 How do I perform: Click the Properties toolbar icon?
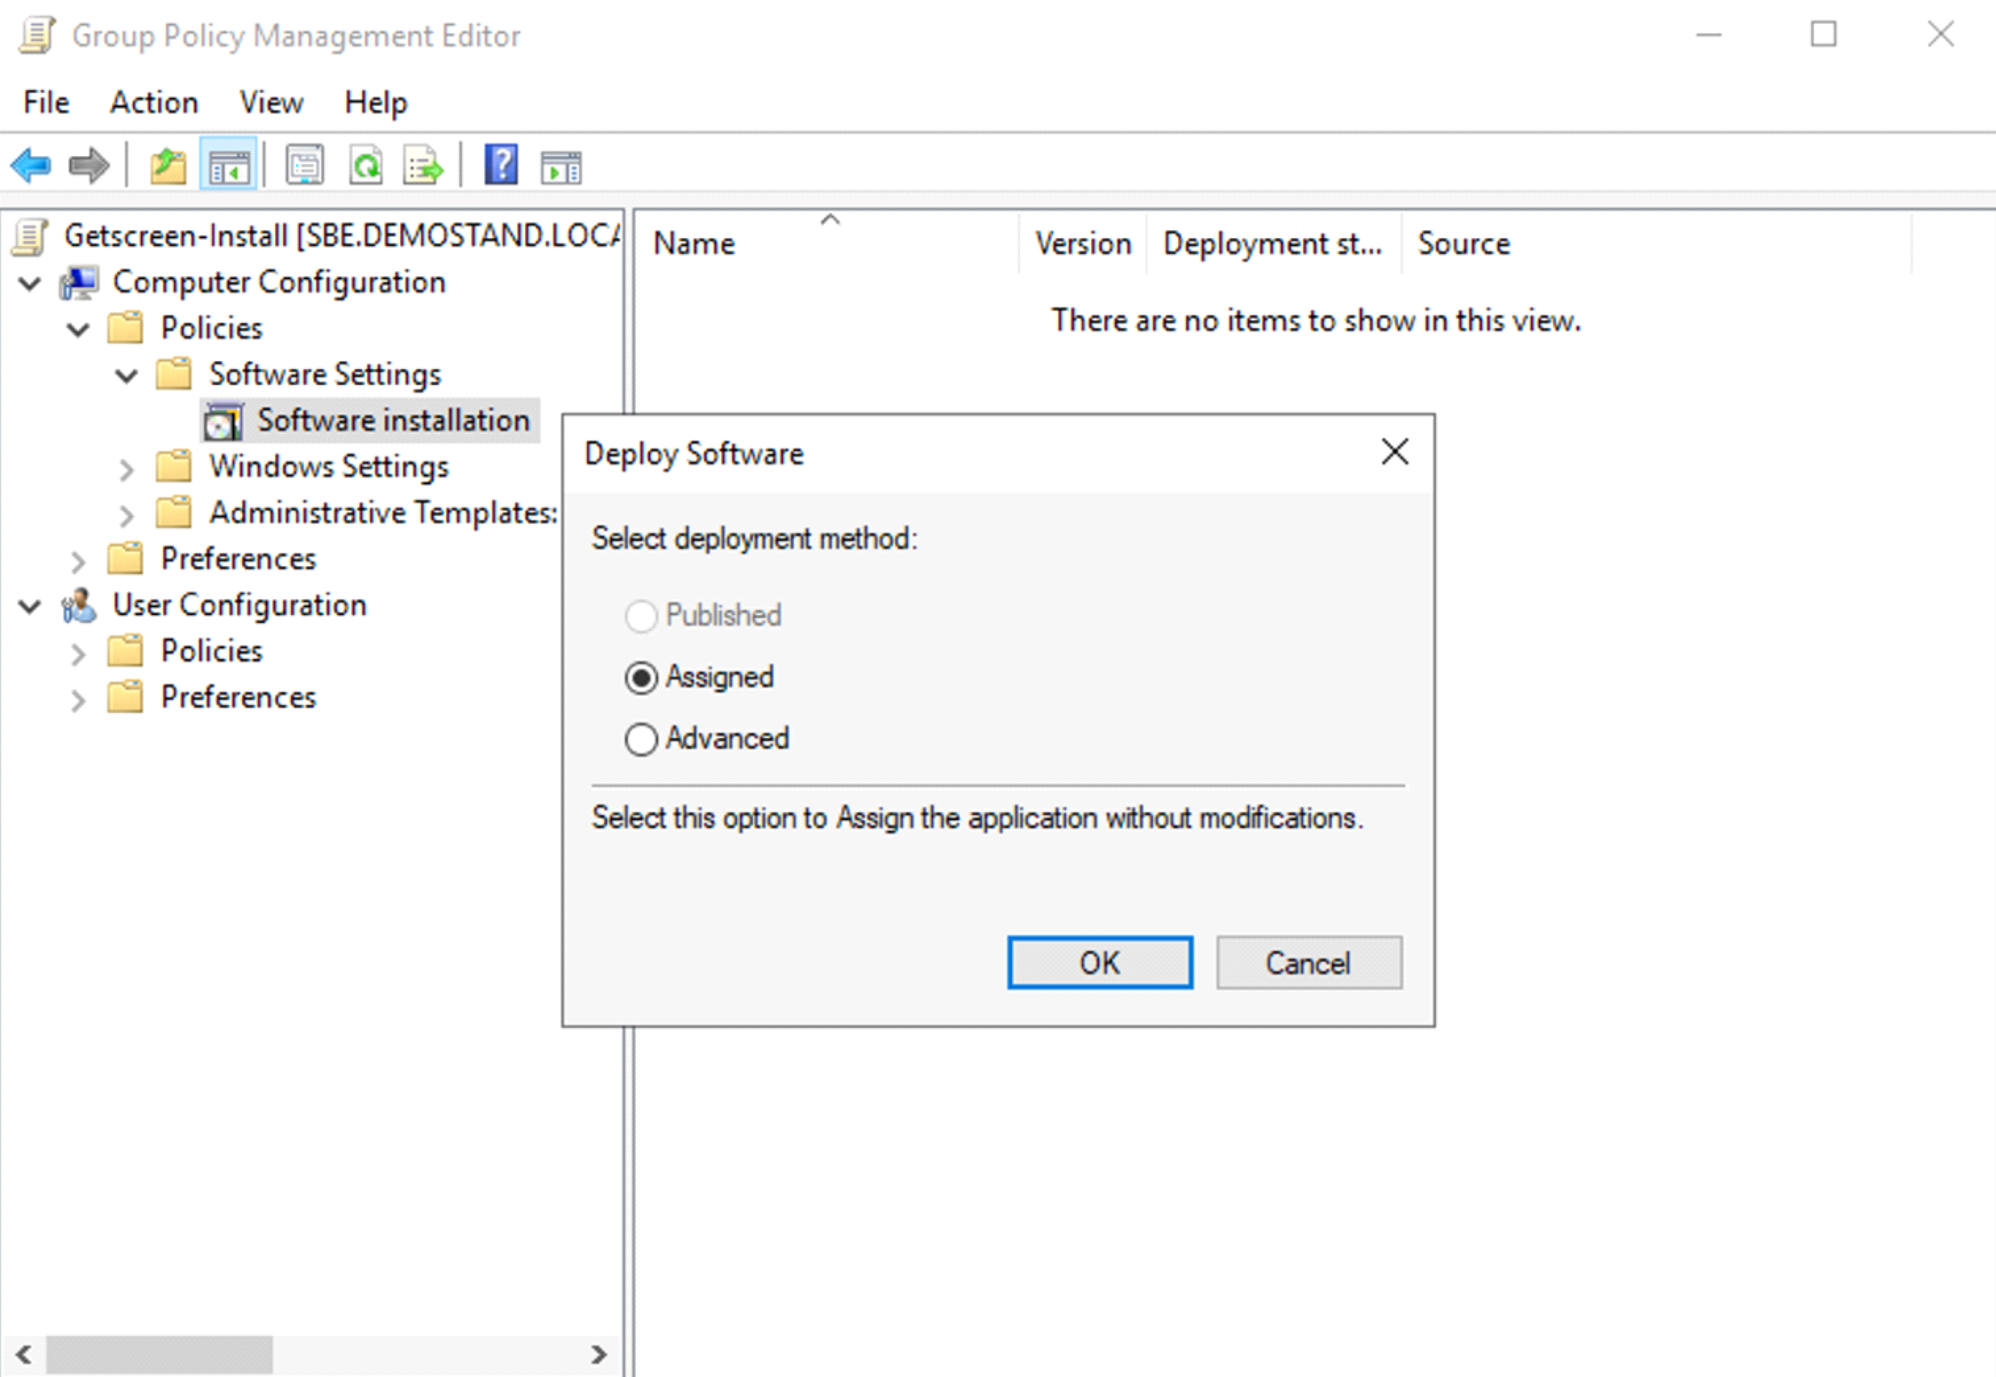pos(304,165)
